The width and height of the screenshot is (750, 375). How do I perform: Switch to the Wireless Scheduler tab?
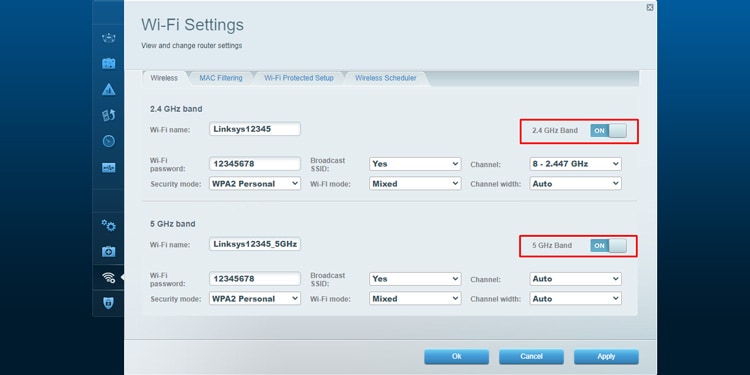click(x=386, y=78)
